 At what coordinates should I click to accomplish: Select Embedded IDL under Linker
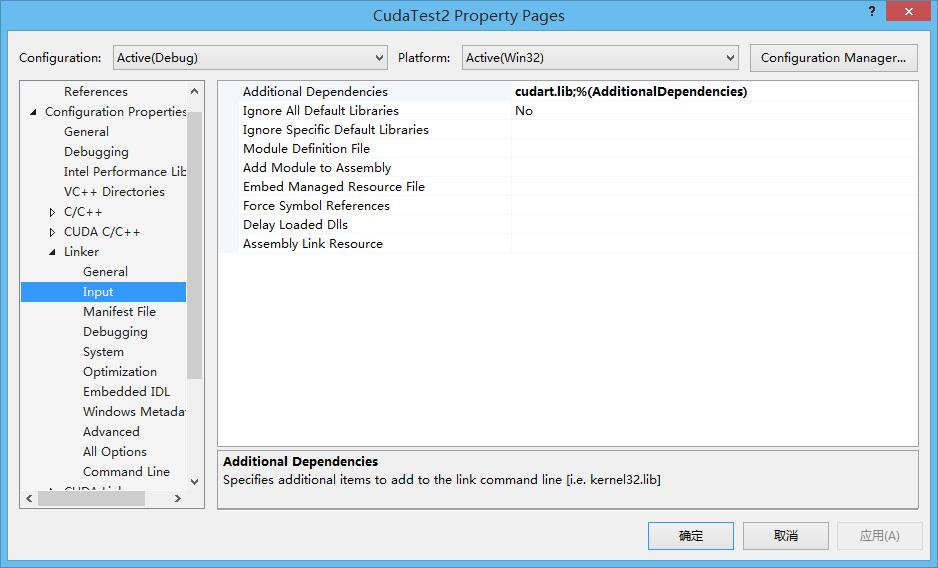point(126,391)
